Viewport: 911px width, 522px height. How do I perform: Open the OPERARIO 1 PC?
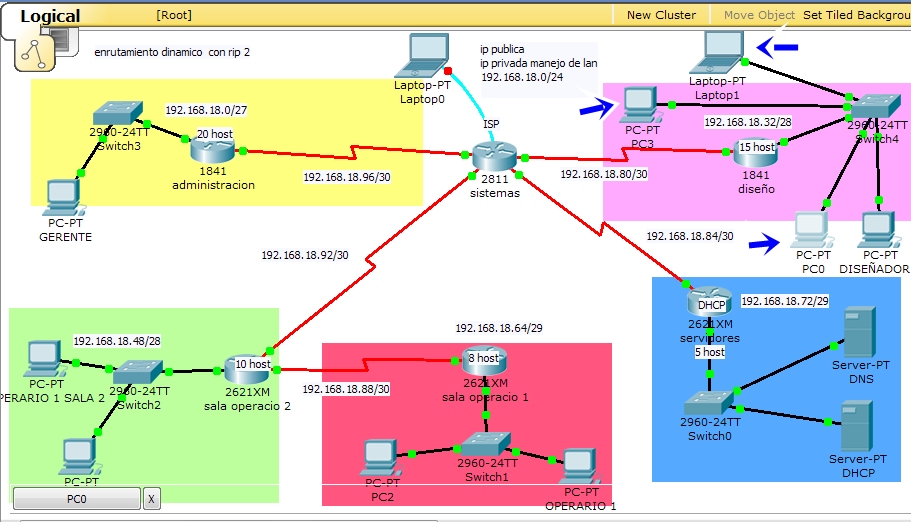(579, 467)
